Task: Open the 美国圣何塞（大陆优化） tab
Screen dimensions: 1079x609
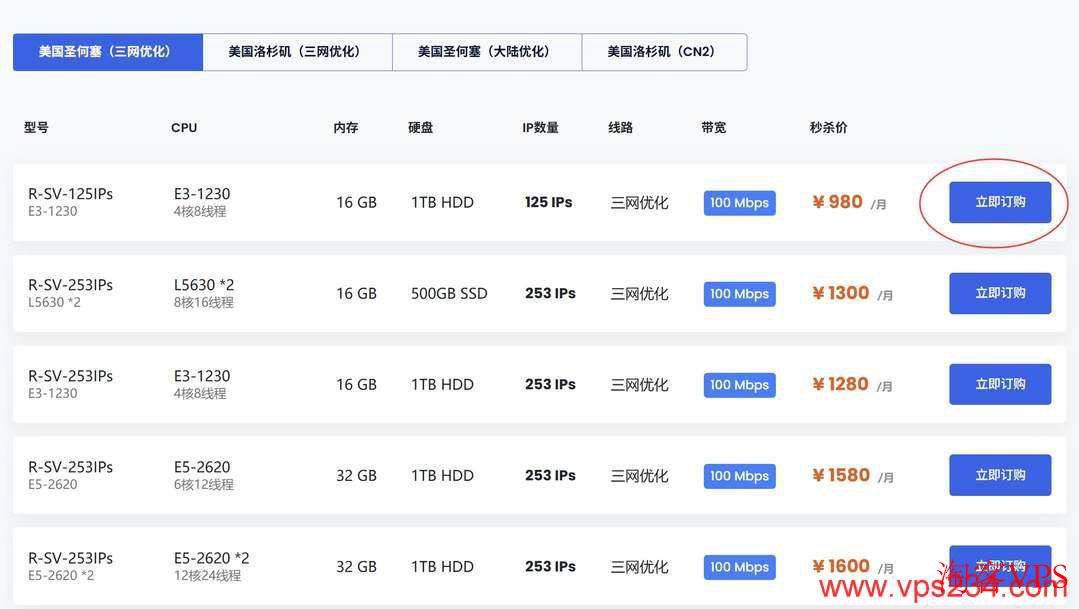Action: pos(487,52)
